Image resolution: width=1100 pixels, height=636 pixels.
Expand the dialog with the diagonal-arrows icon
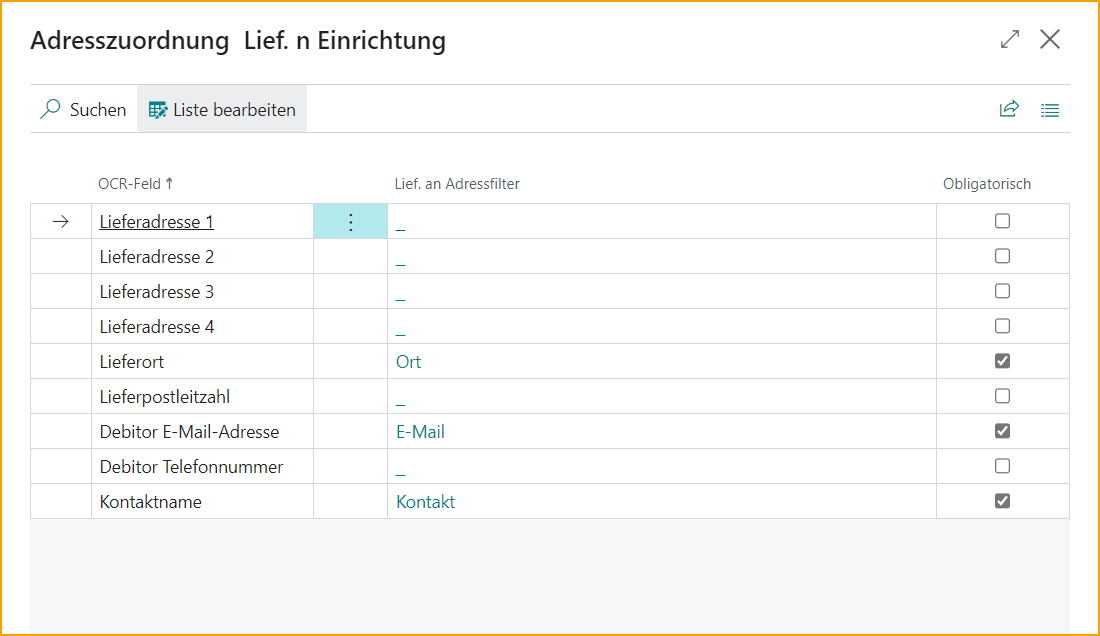(1009, 39)
